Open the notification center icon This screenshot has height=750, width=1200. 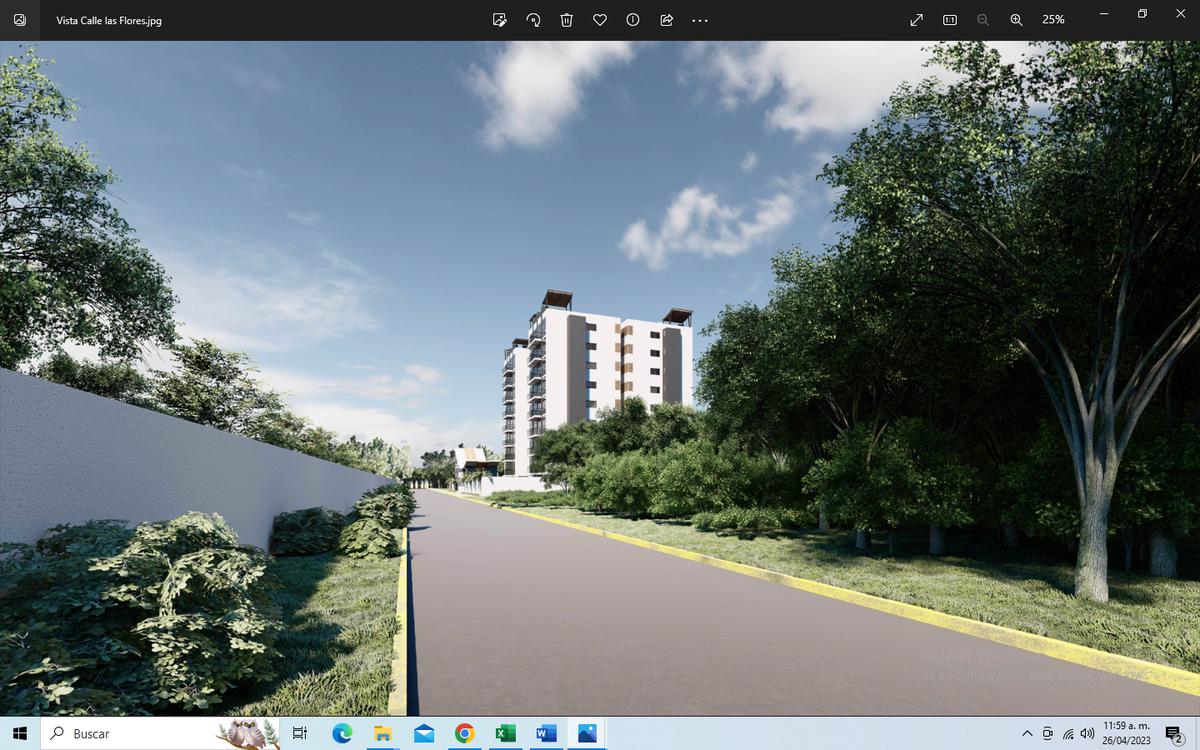click(x=1174, y=734)
